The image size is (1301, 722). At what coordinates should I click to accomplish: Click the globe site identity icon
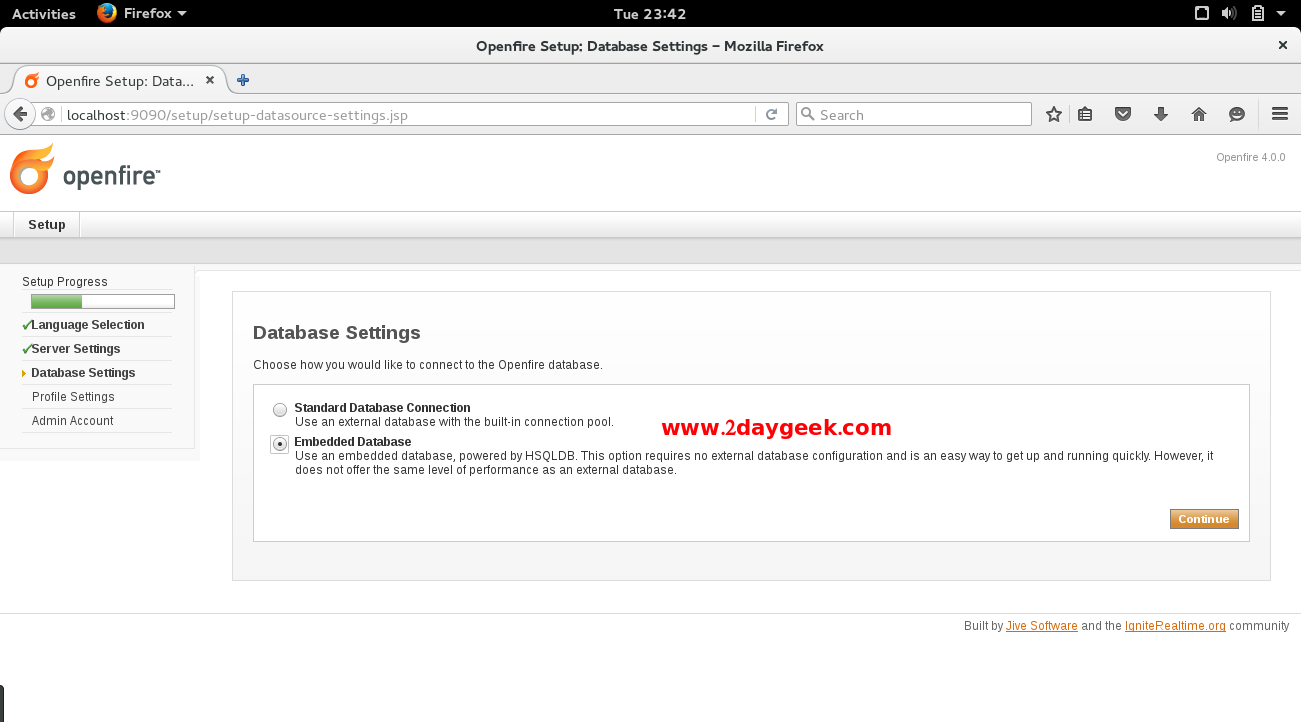(x=48, y=115)
